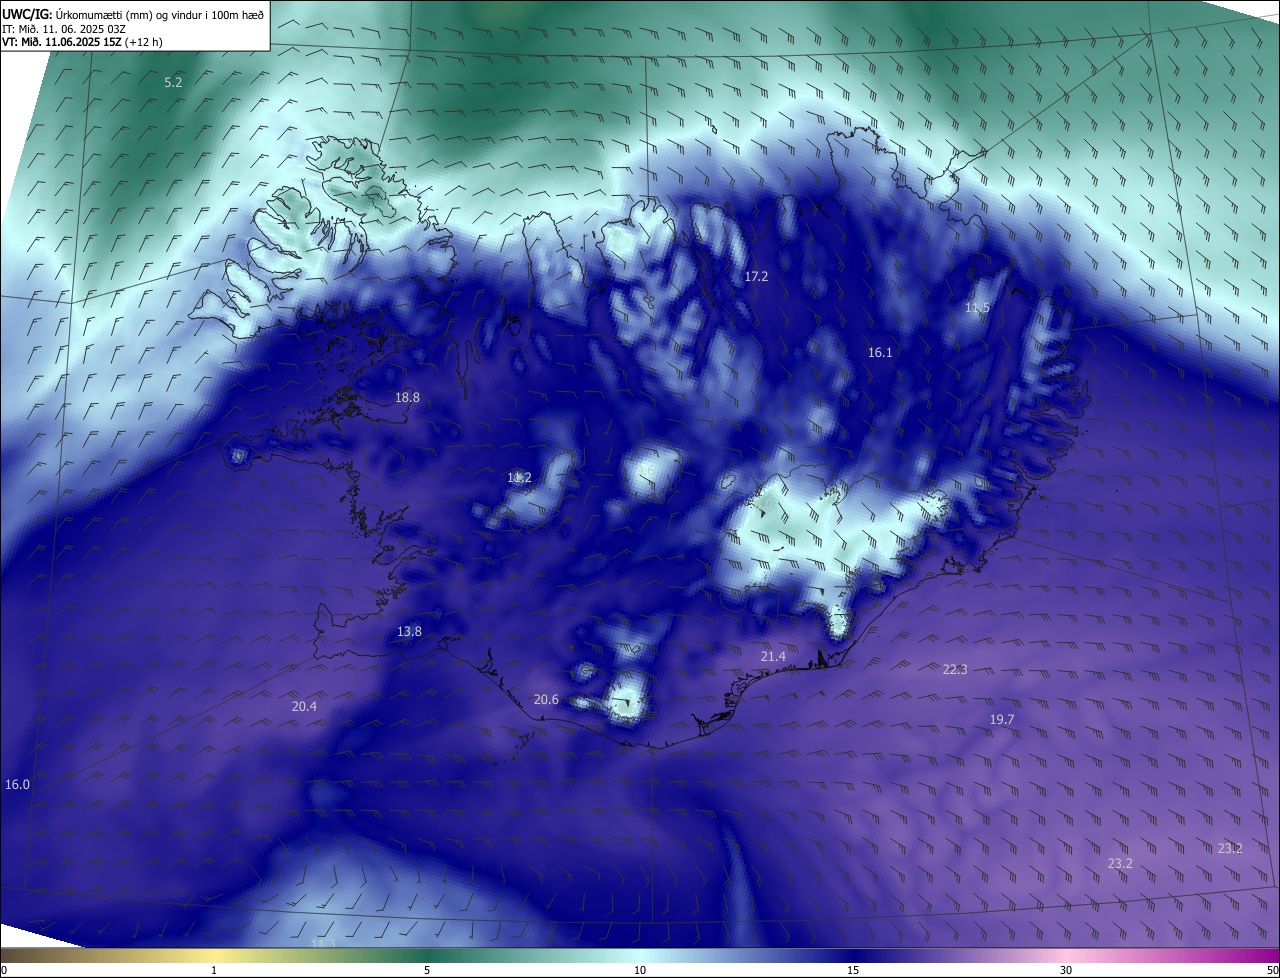This screenshot has width=1280, height=978.
Task: Click the 21.4 value label on map
Action: click(x=773, y=657)
